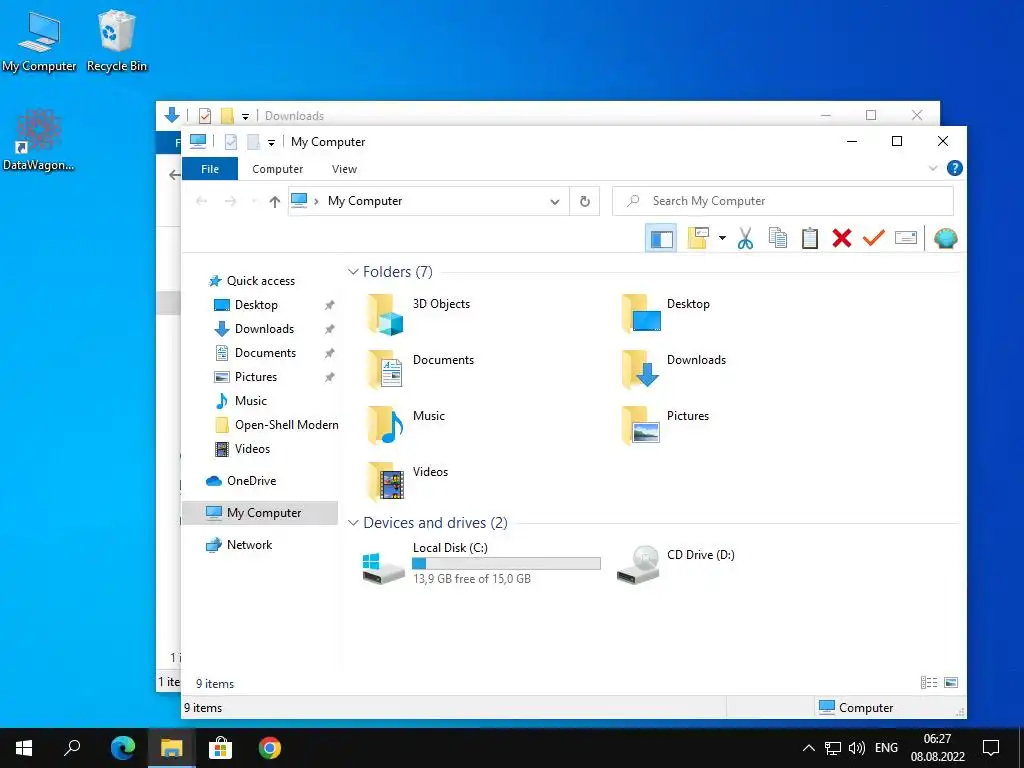Open the File ribbon tab
Image resolution: width=1024 pixels, height=768 pixels.
(x=210, y=169)
